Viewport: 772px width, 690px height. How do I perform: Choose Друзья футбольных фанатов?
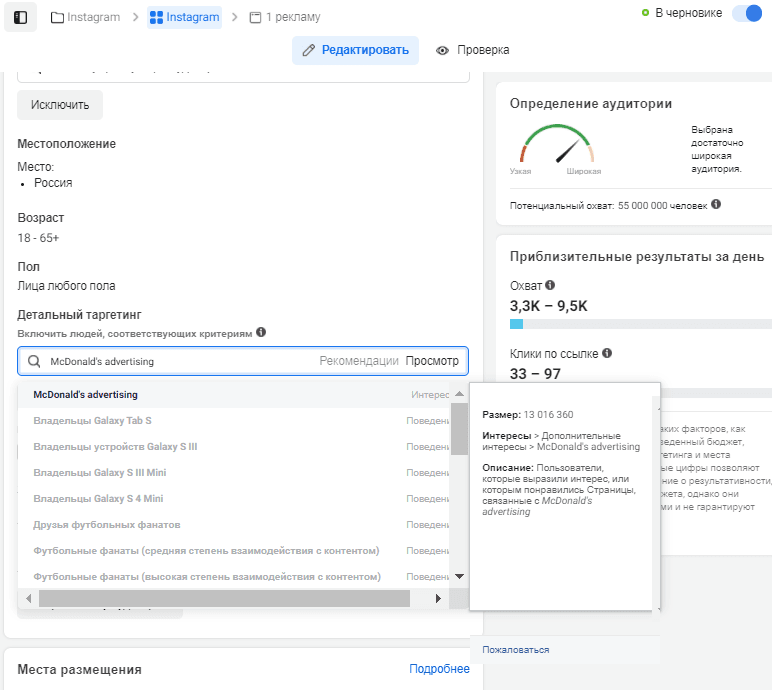click(233, 525)
